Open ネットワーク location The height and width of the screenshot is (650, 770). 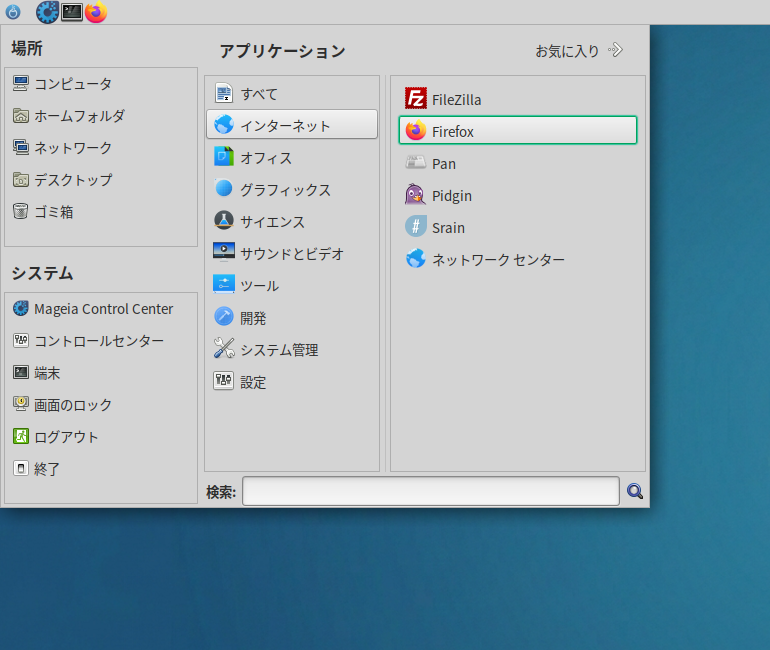[101, 148]
